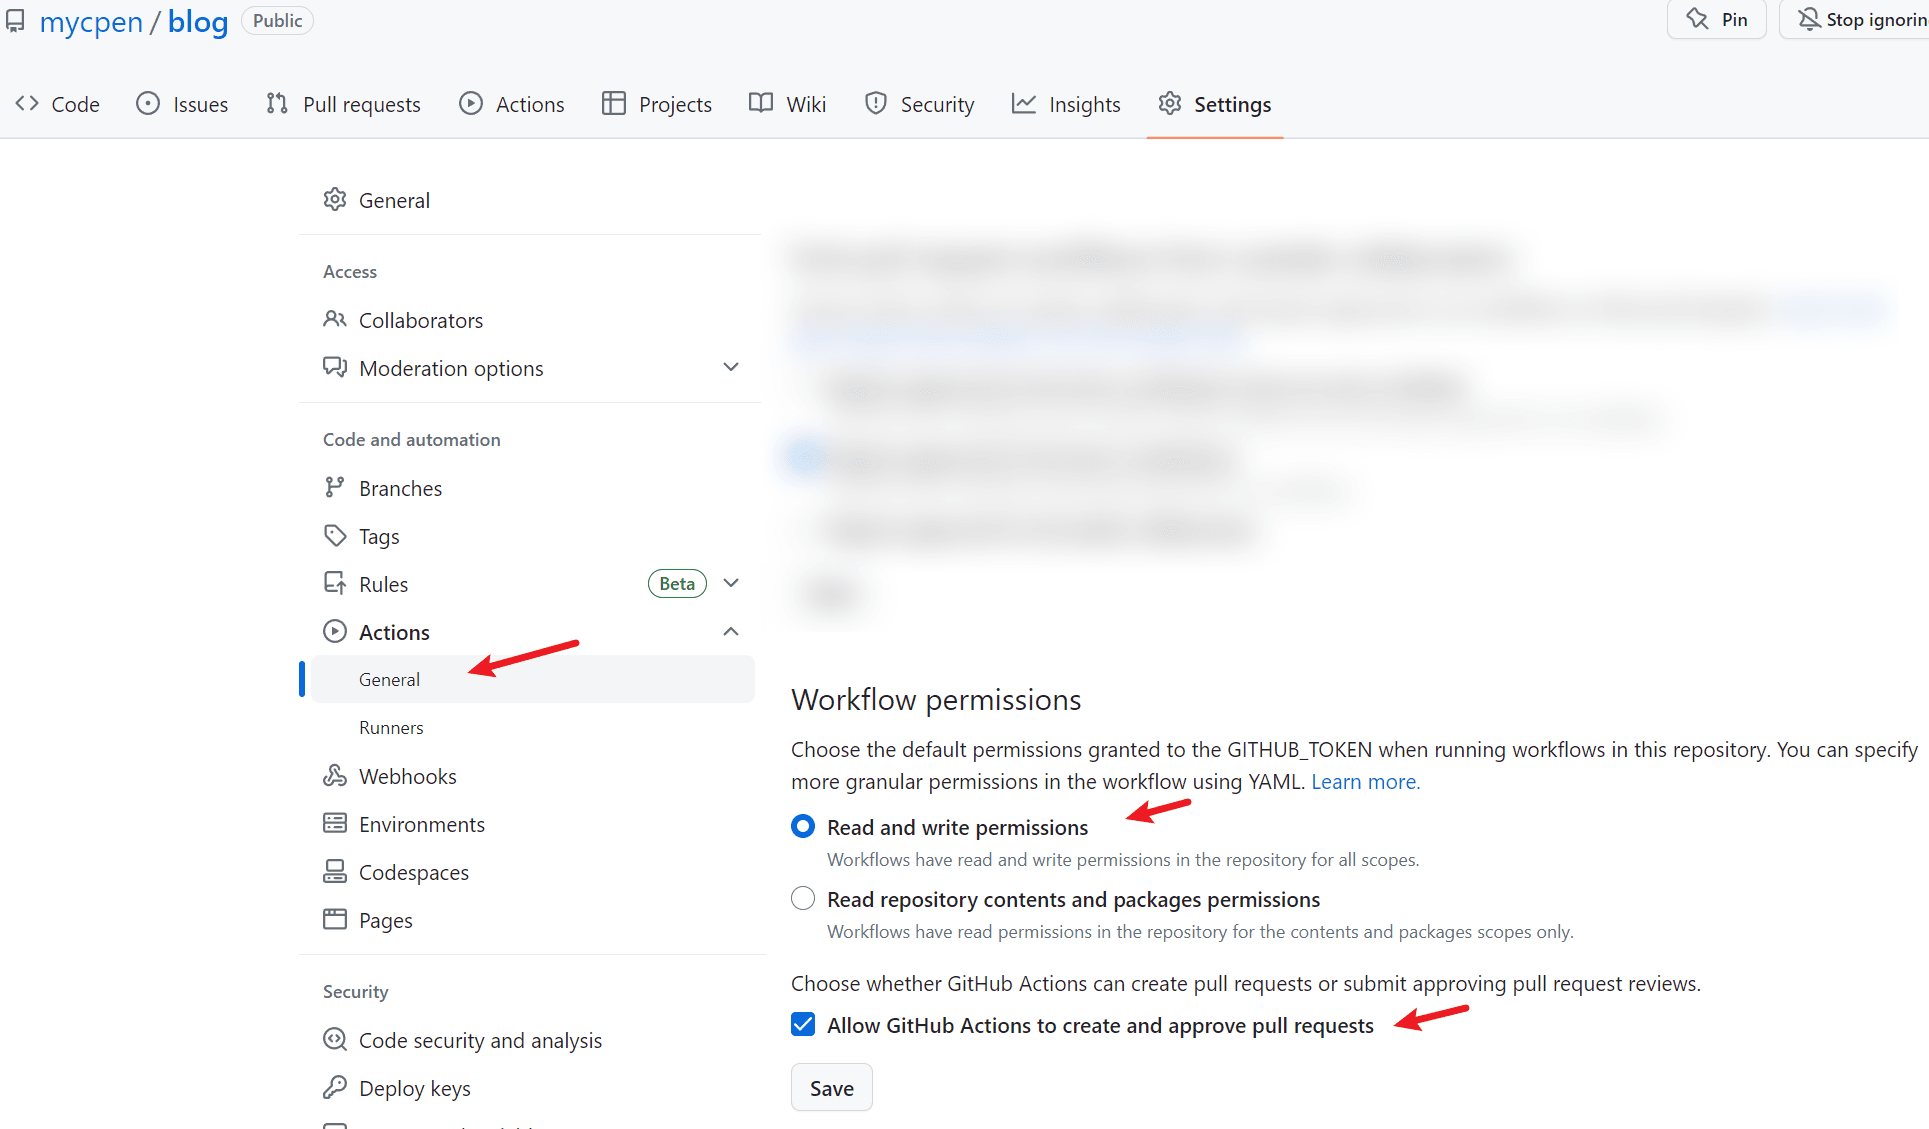Click the Deploy keys key icon
1929x1129 pixels.
335,1087
